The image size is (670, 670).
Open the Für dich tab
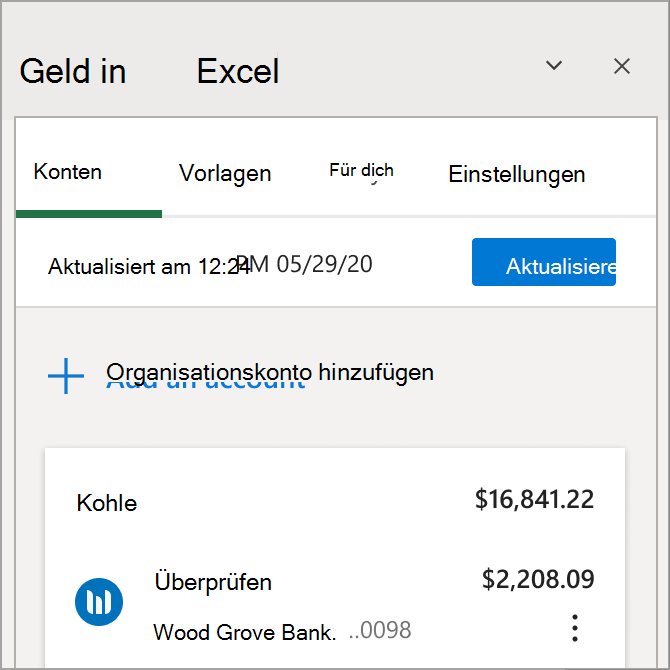(361, 171)
